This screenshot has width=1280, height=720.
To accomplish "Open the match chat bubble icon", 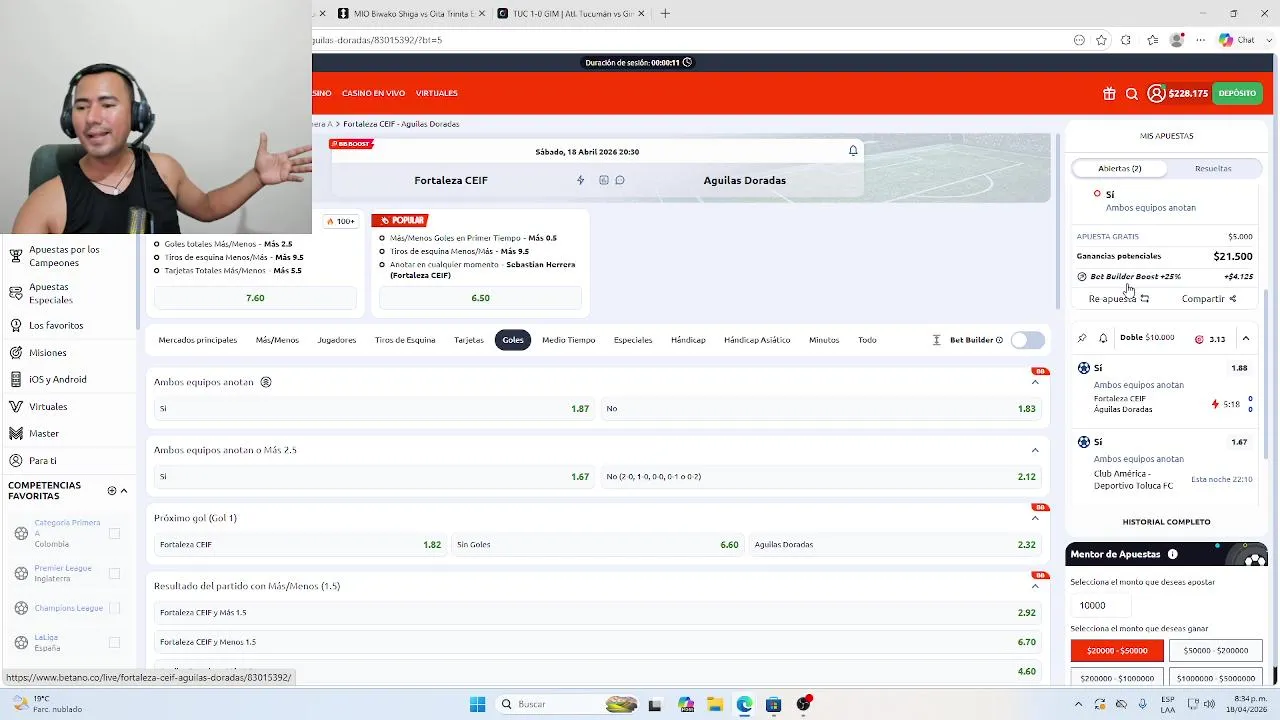I will coord(620,180).
